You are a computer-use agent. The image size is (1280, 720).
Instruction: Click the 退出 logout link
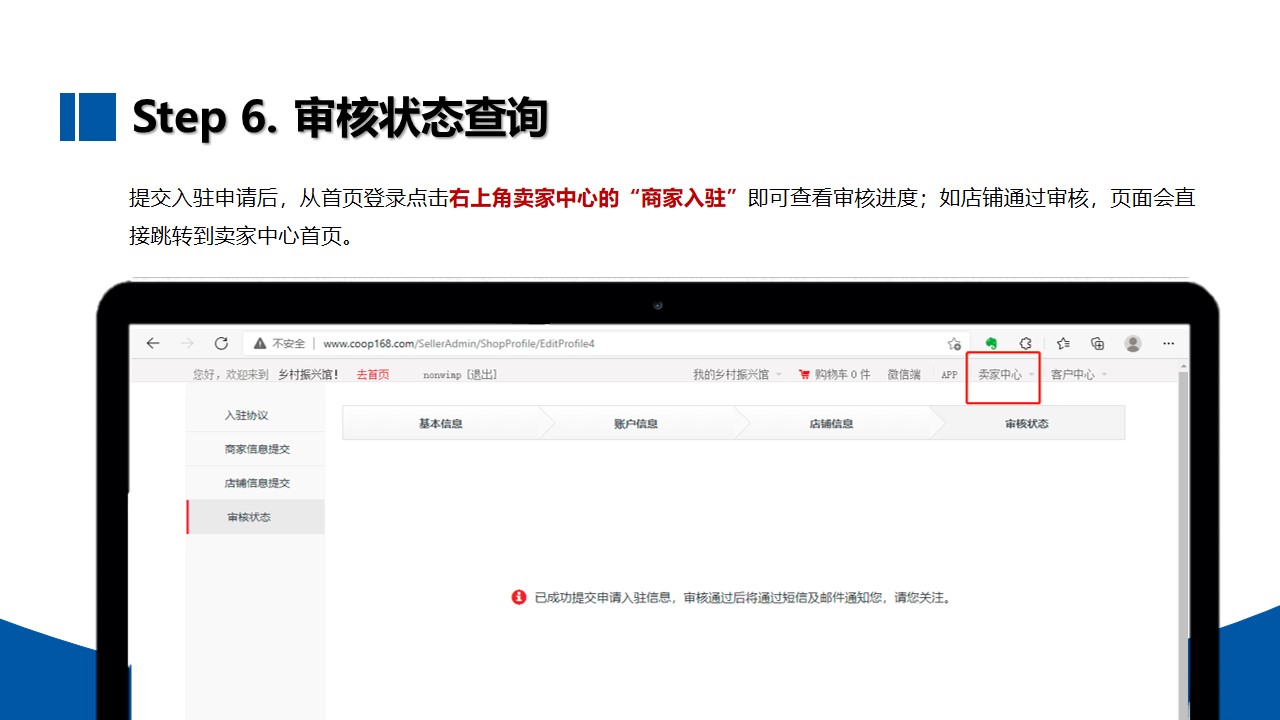(481, 375)
